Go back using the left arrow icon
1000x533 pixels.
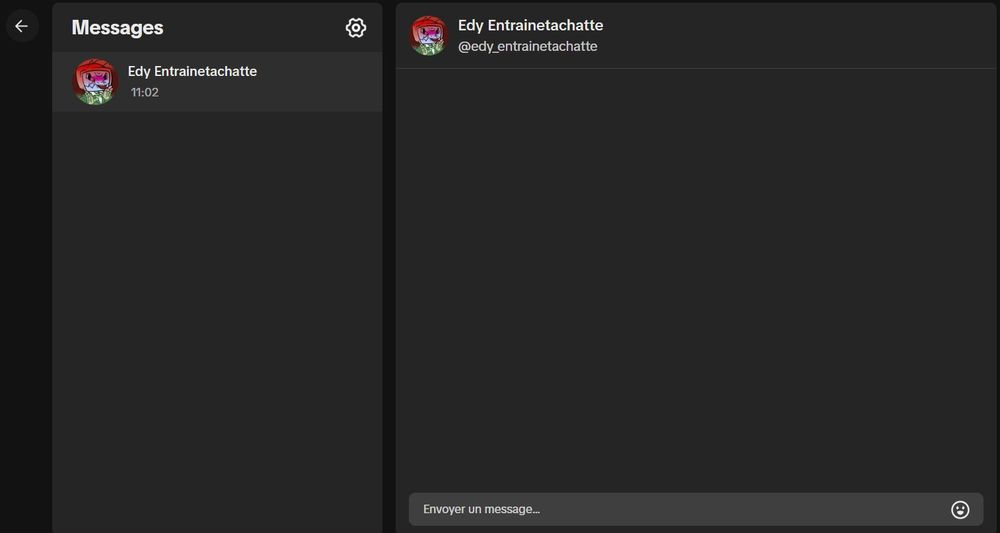coord(22,26)
